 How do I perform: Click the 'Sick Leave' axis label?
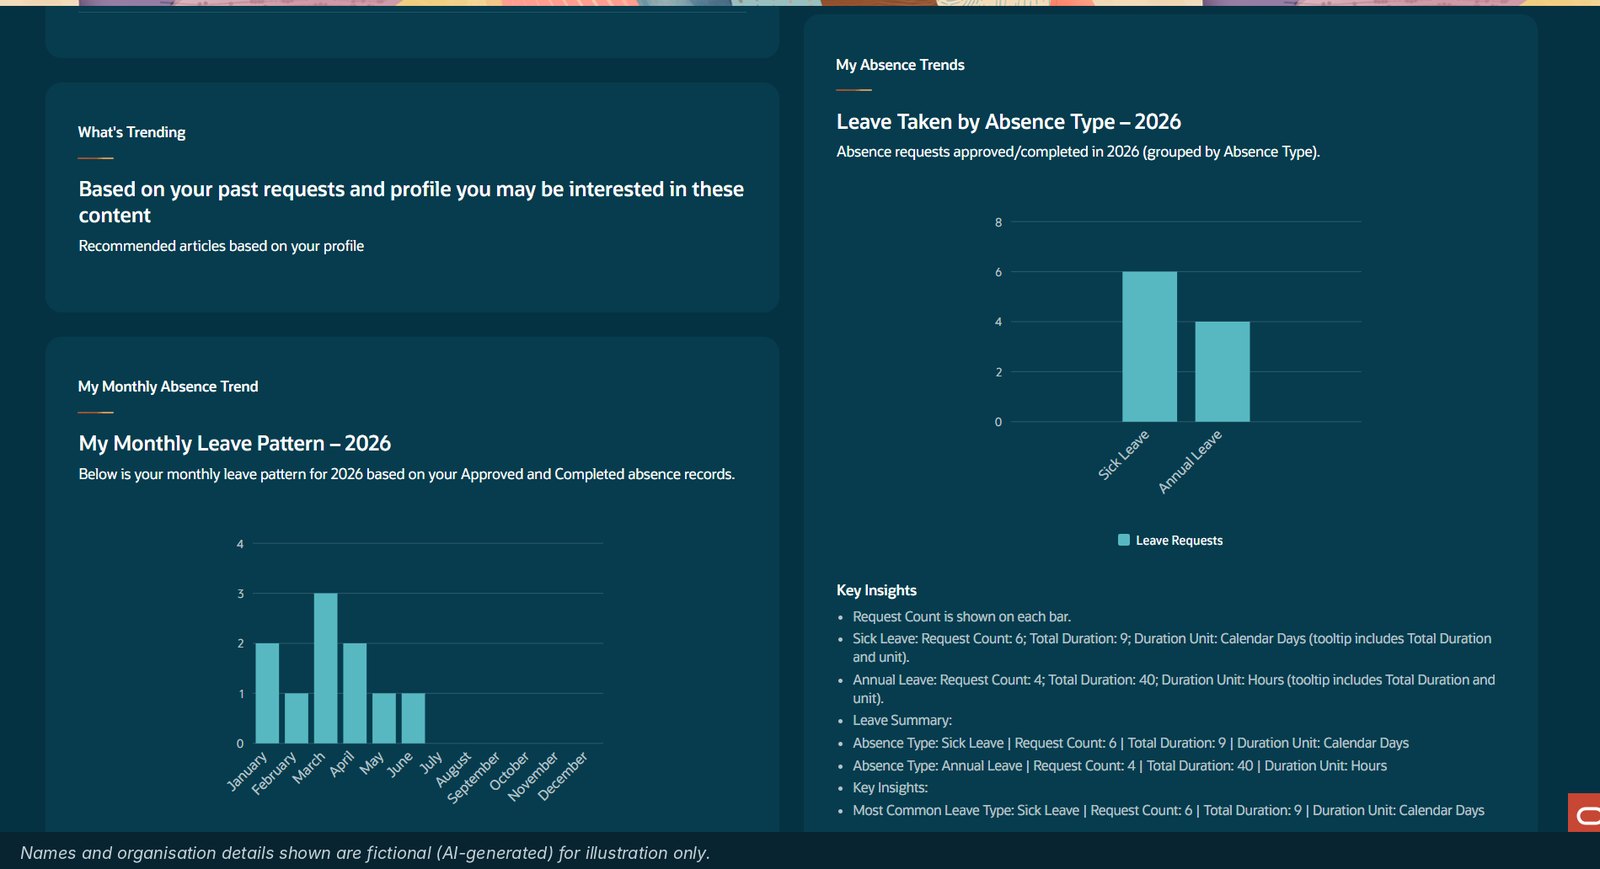1124,455
